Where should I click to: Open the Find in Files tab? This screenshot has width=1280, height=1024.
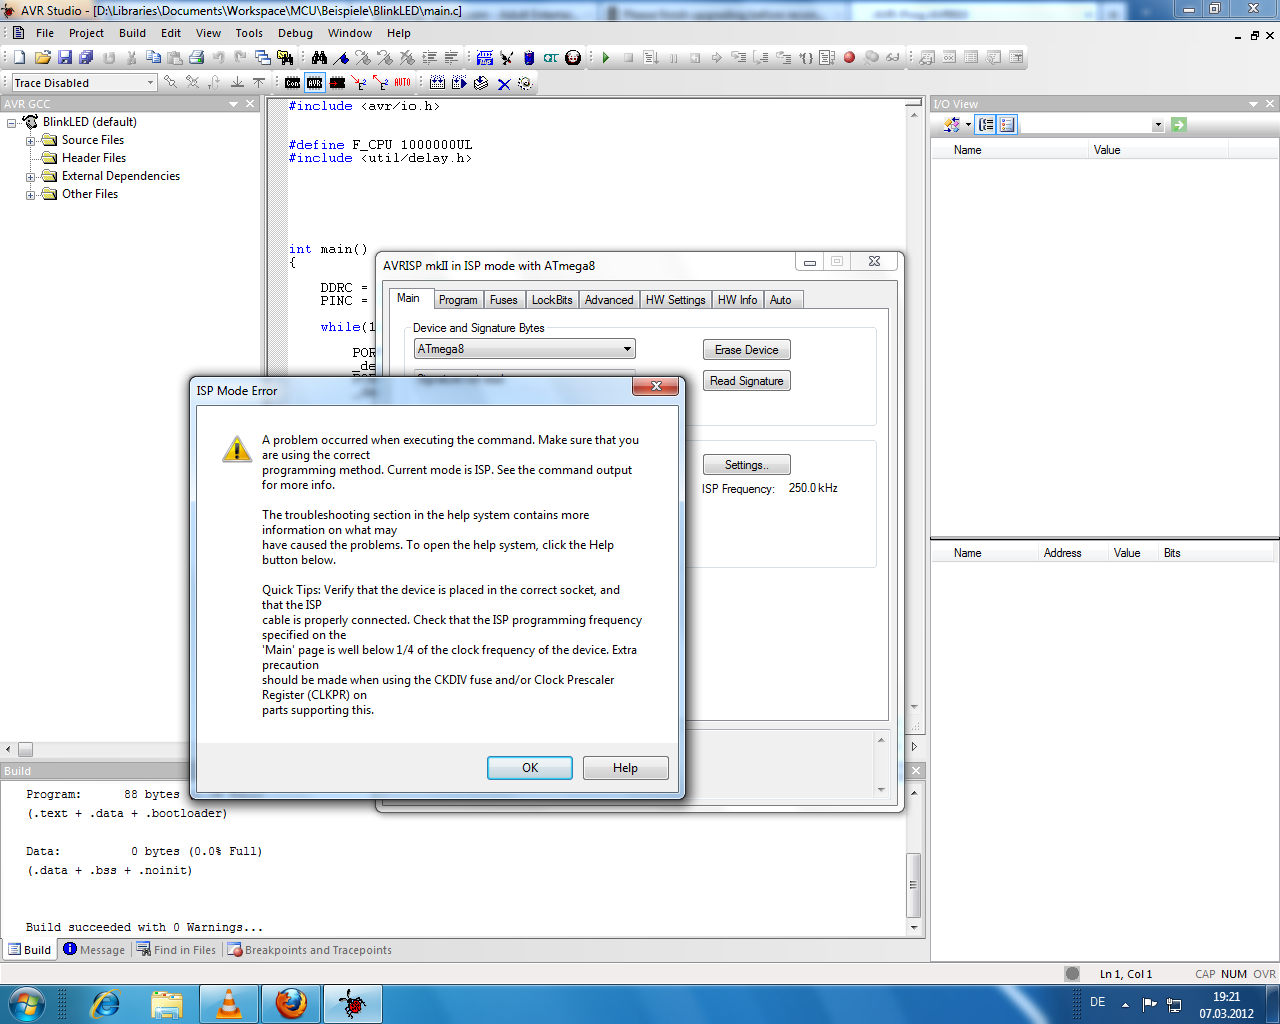point(177,950)
